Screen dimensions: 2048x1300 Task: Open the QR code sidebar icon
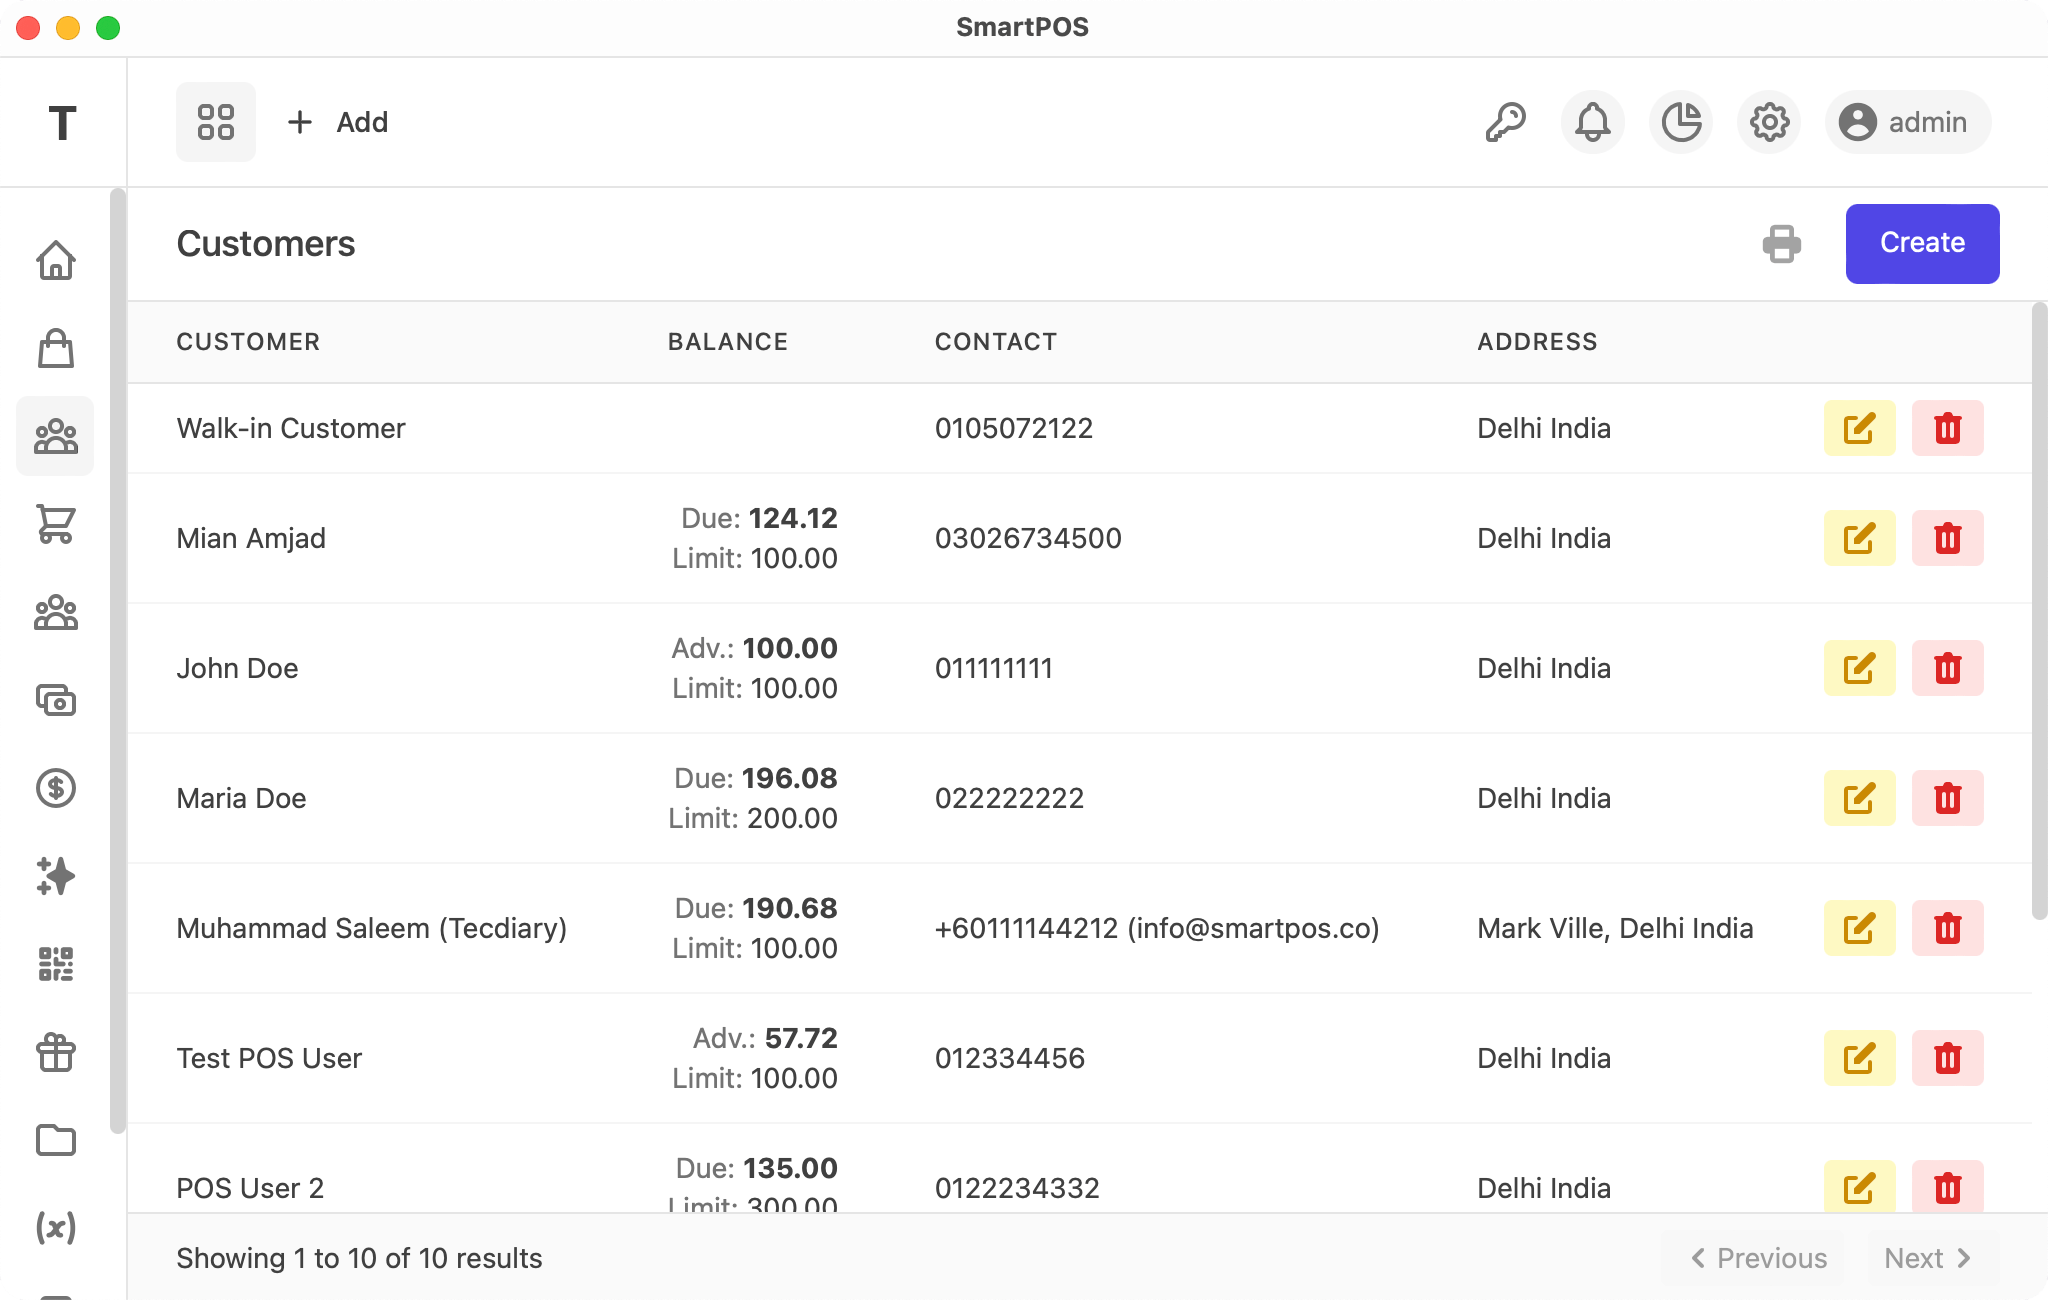pyautogui.click(x=56, y=964)
